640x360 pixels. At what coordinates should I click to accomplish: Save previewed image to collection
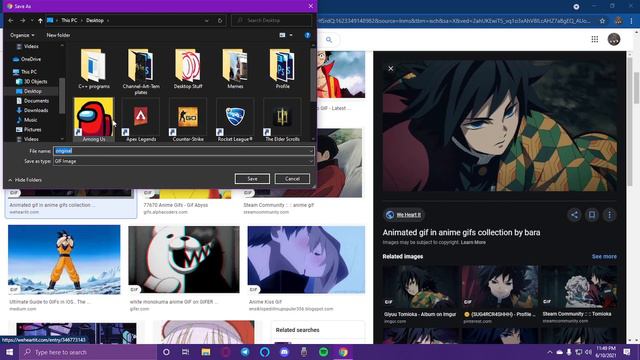coord(592,215)
